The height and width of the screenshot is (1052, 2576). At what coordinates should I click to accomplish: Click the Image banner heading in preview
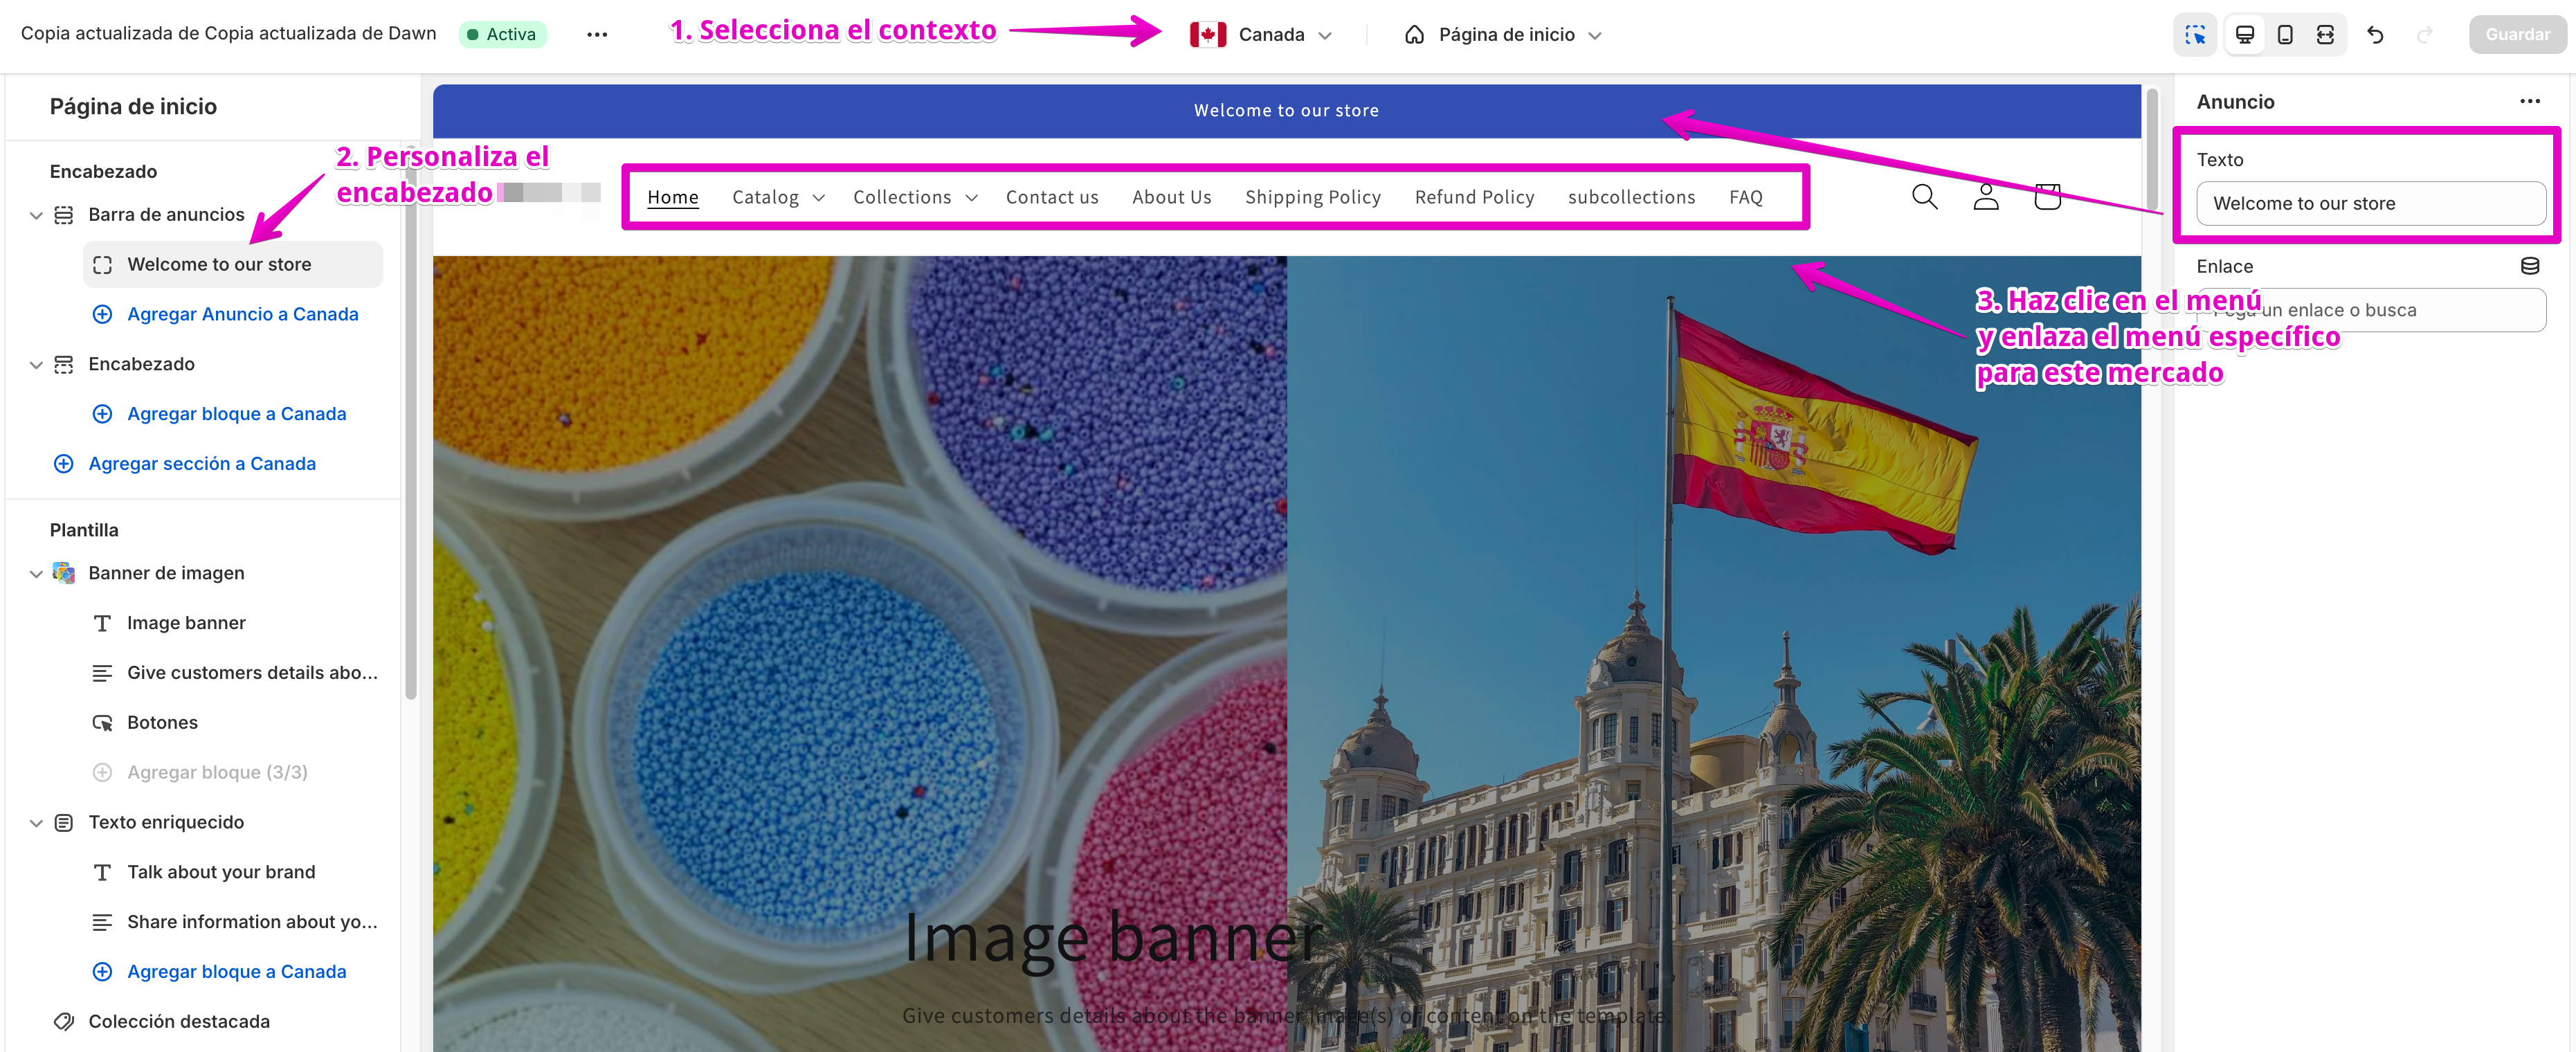[1113, 938]
